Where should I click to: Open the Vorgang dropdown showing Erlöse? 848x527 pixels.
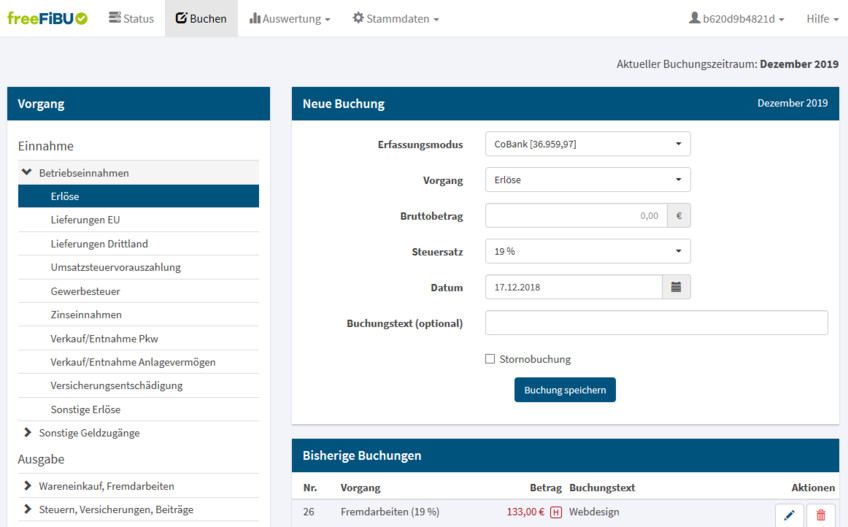coord(587,180)
